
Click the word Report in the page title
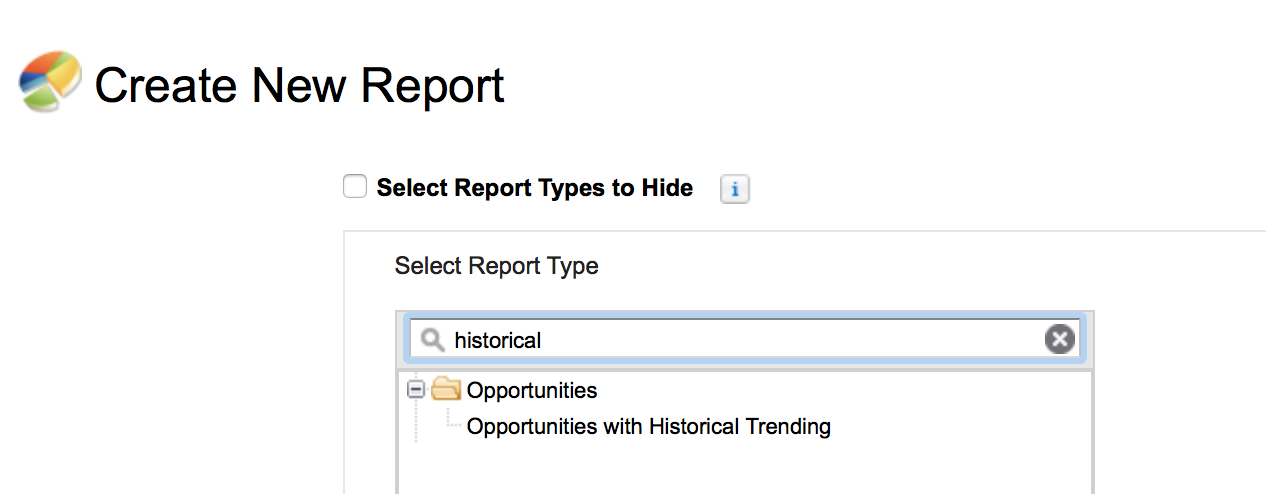pos(433,85)
